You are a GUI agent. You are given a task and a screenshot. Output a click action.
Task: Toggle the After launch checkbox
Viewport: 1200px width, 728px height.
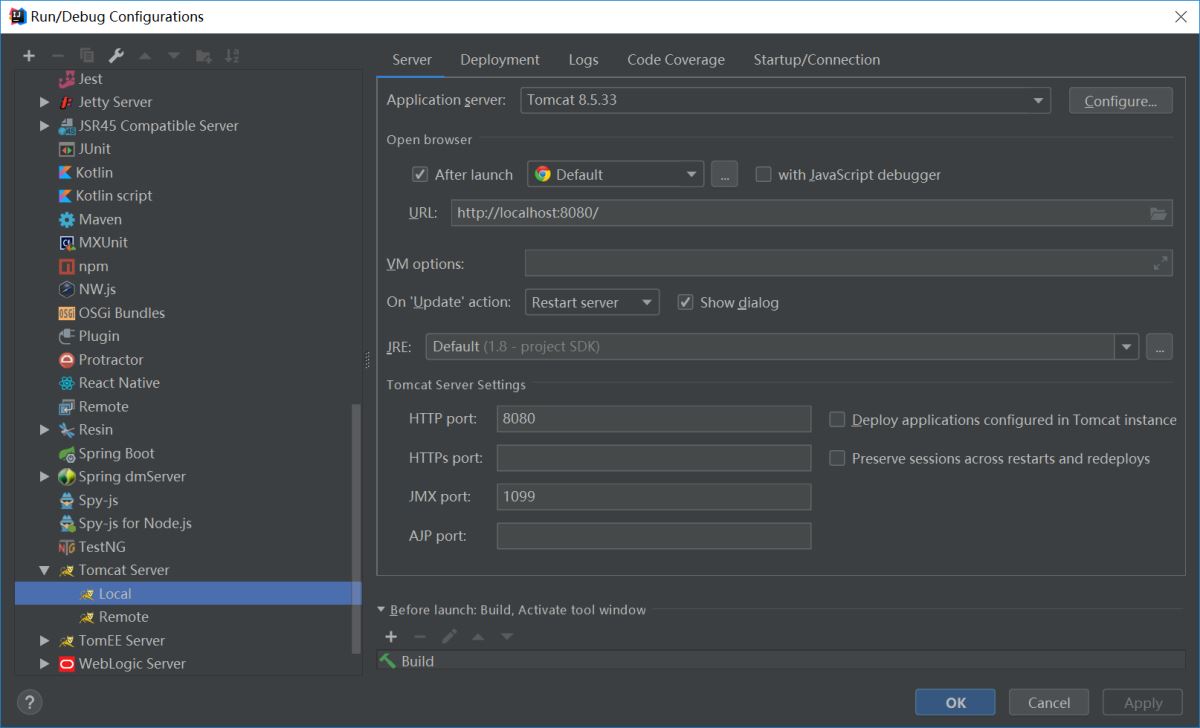point(420,174)
